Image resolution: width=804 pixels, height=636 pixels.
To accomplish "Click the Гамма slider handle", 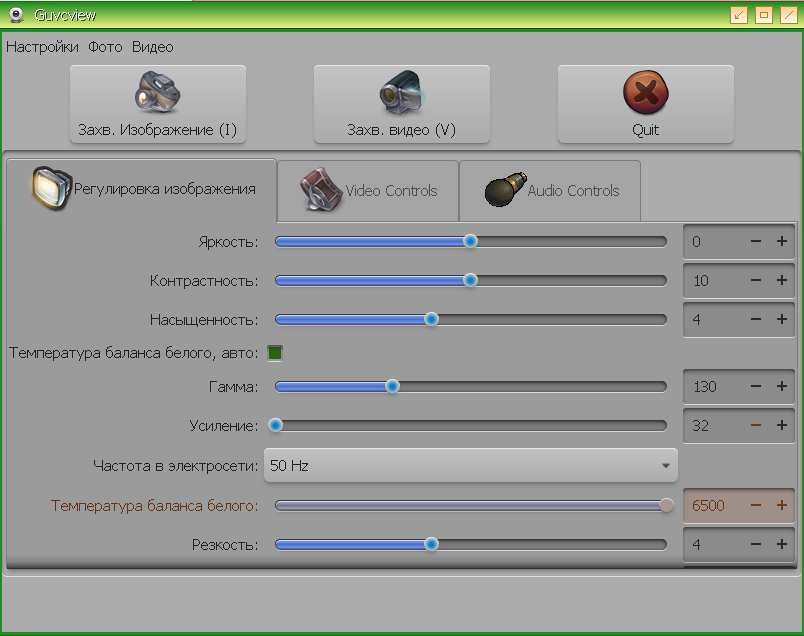I will (392, 386).
